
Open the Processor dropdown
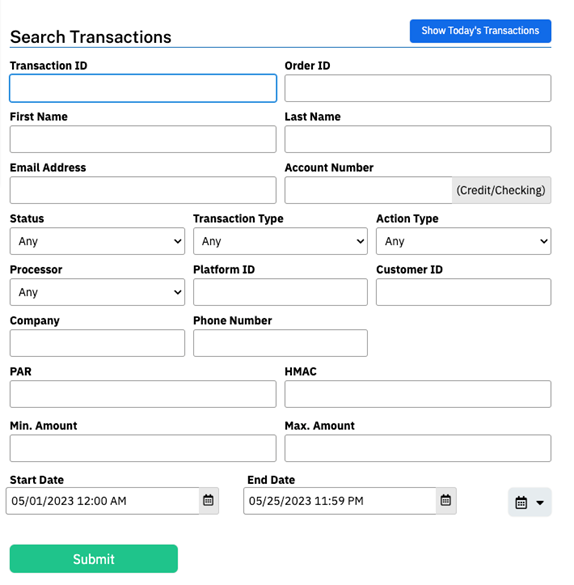click(x=97, y=292)
